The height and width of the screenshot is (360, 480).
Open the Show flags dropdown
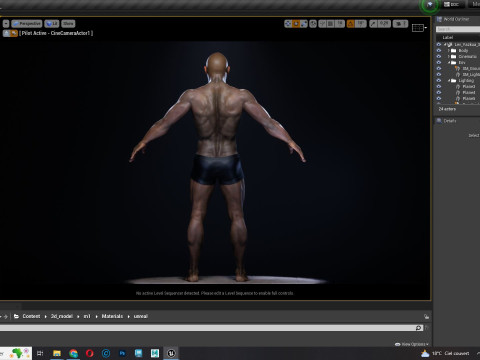click(x=68, y=24)
